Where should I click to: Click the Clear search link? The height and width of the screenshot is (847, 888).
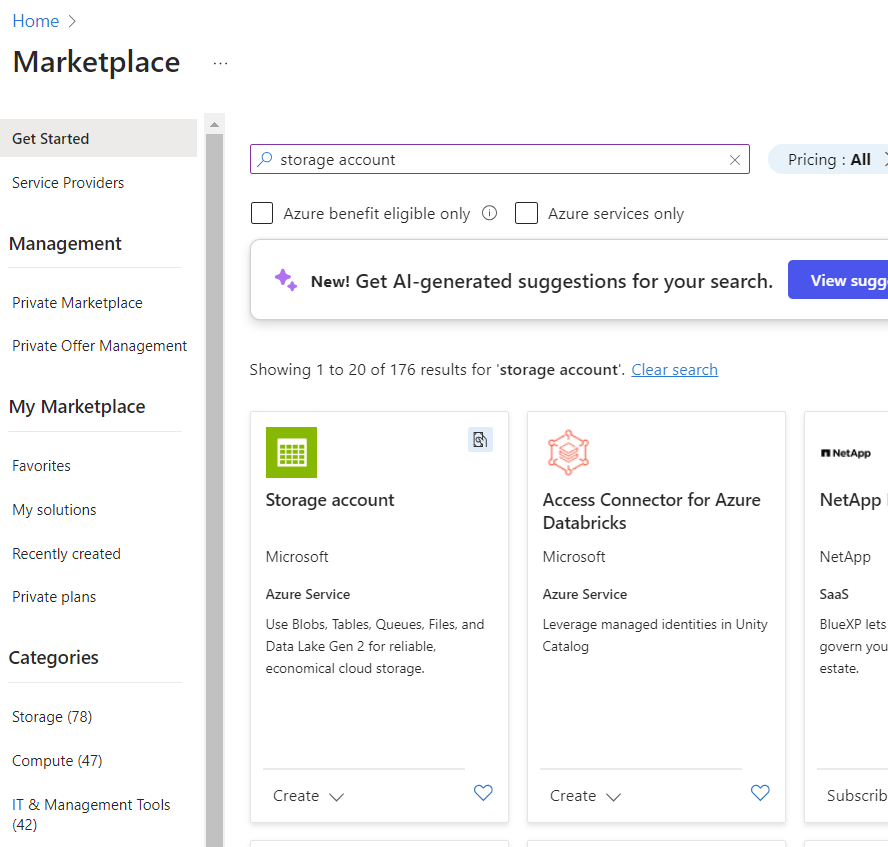click(x=674, y=370)
